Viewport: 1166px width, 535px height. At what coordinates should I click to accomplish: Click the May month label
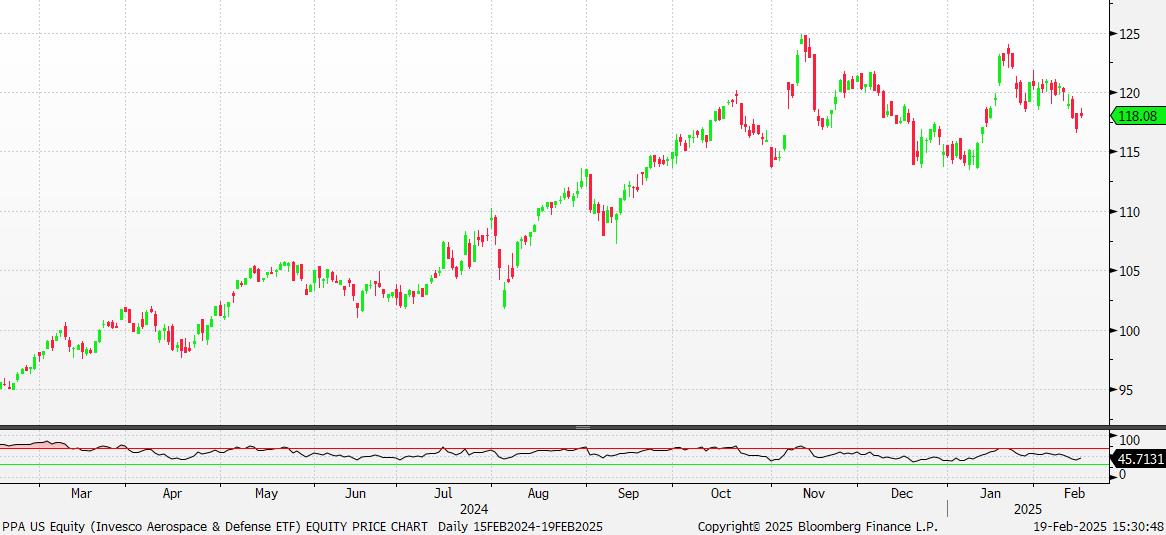(x=265, y=493)
